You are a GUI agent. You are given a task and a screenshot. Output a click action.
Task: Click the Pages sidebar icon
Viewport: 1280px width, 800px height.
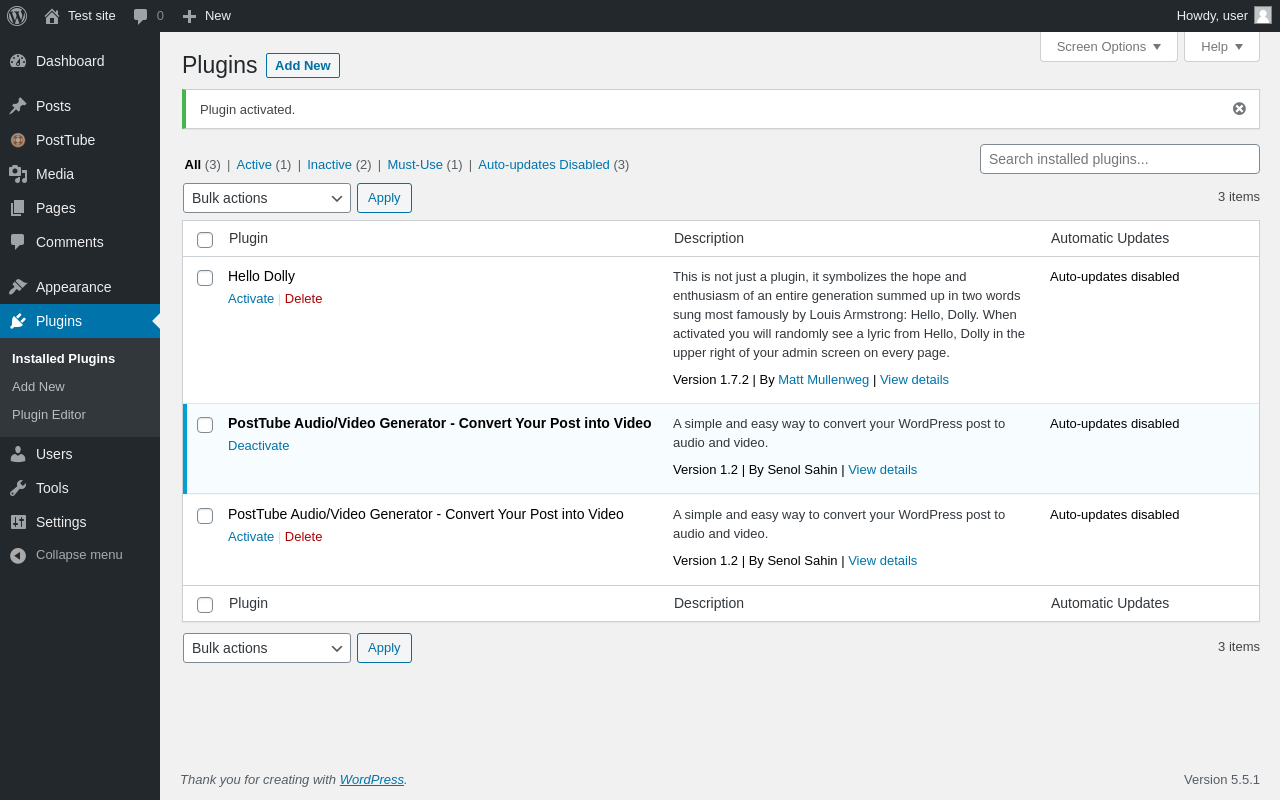18,208
